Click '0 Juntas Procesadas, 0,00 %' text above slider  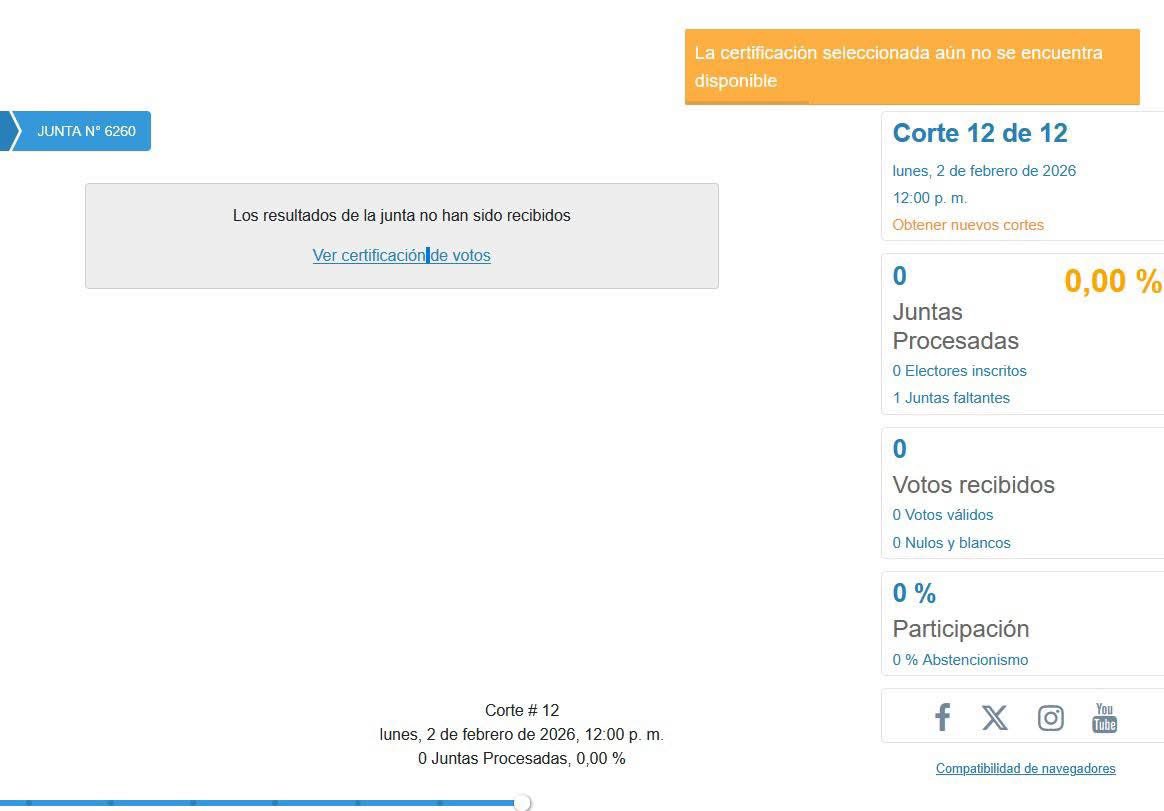coord(522,758)
